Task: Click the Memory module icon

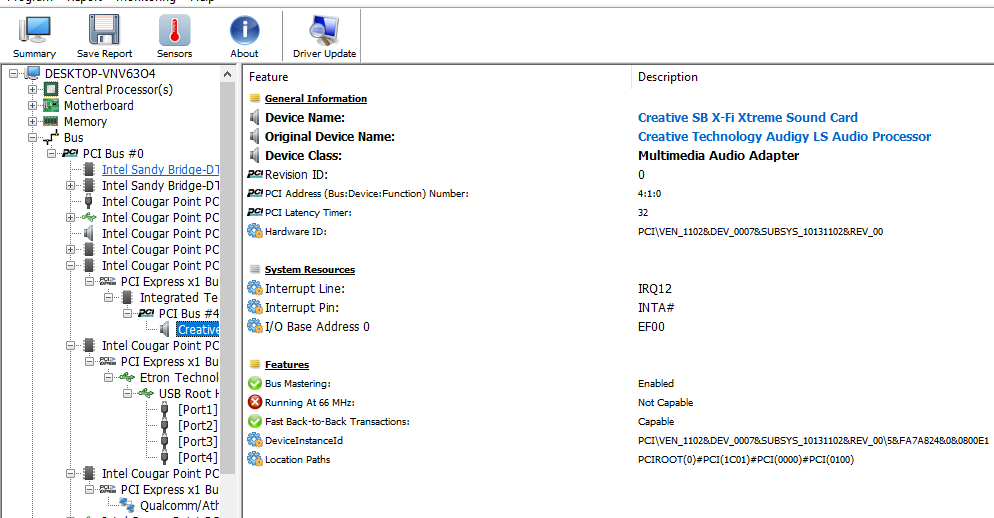Action: tap(51, 121)
